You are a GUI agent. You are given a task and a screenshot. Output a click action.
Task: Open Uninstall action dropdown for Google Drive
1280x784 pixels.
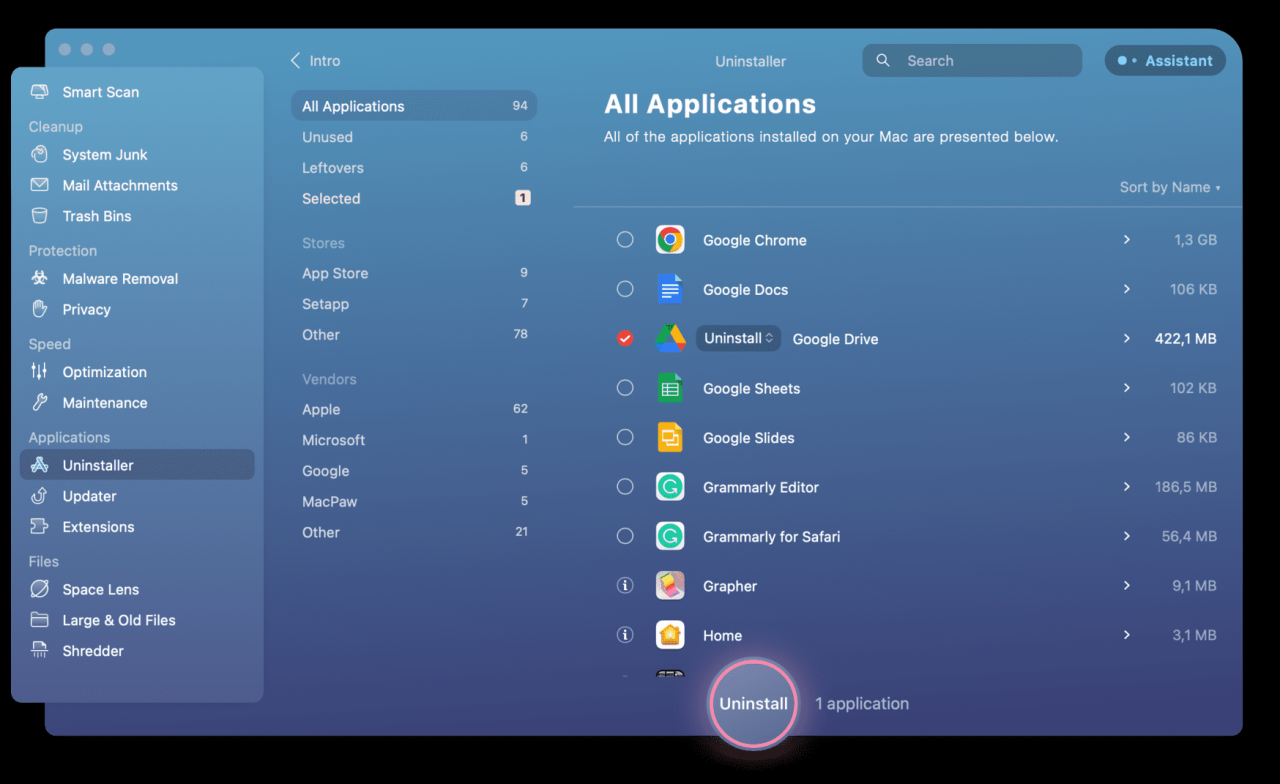click(x=739, y=339)
